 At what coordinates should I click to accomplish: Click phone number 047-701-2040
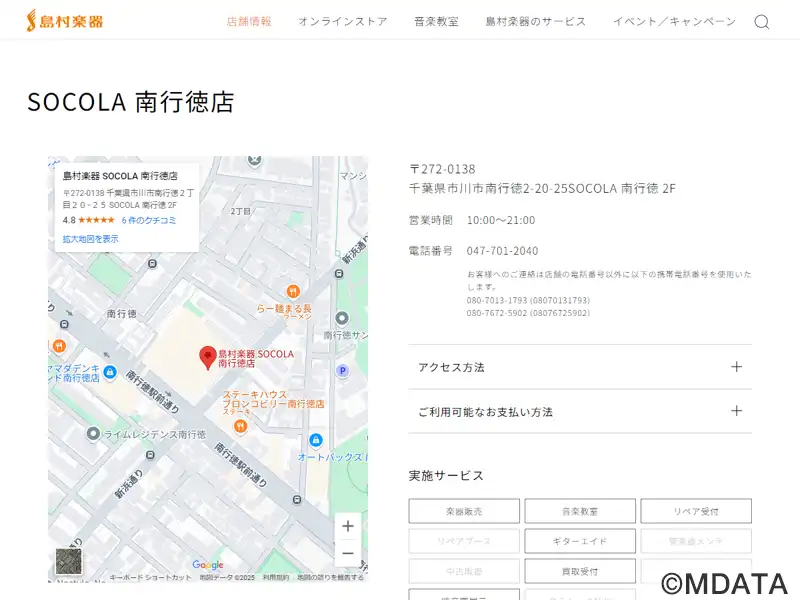pos(502,251)
